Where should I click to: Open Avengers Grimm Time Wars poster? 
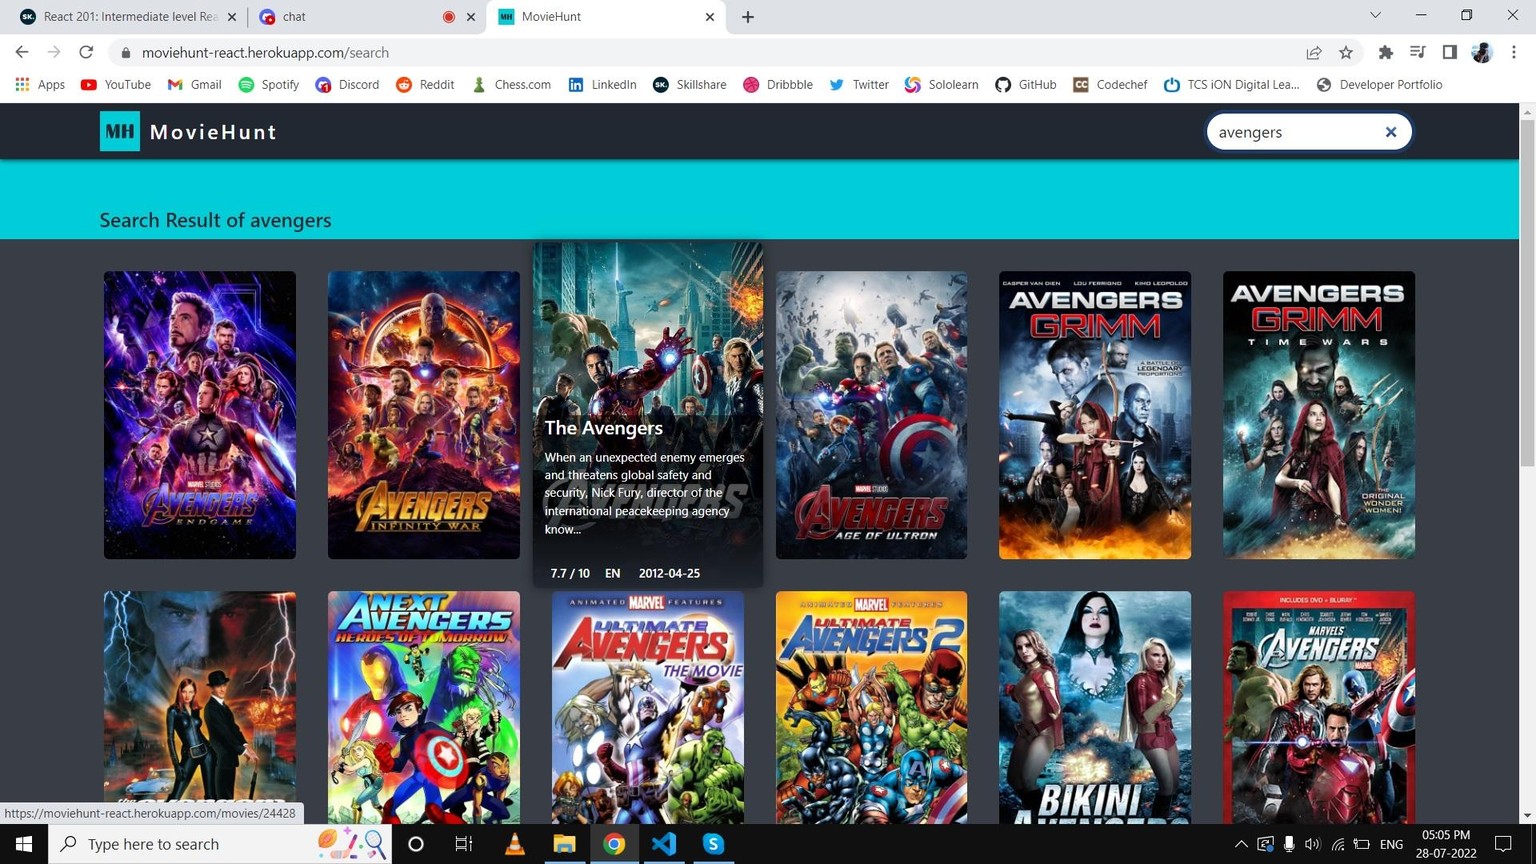1319,415
